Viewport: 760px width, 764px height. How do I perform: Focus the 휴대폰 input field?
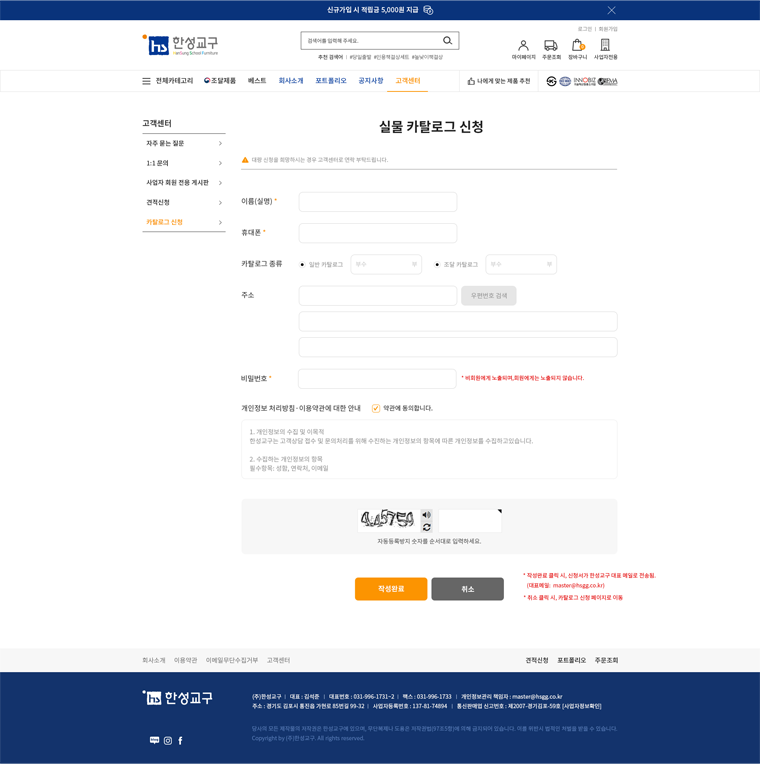point(378,233)
